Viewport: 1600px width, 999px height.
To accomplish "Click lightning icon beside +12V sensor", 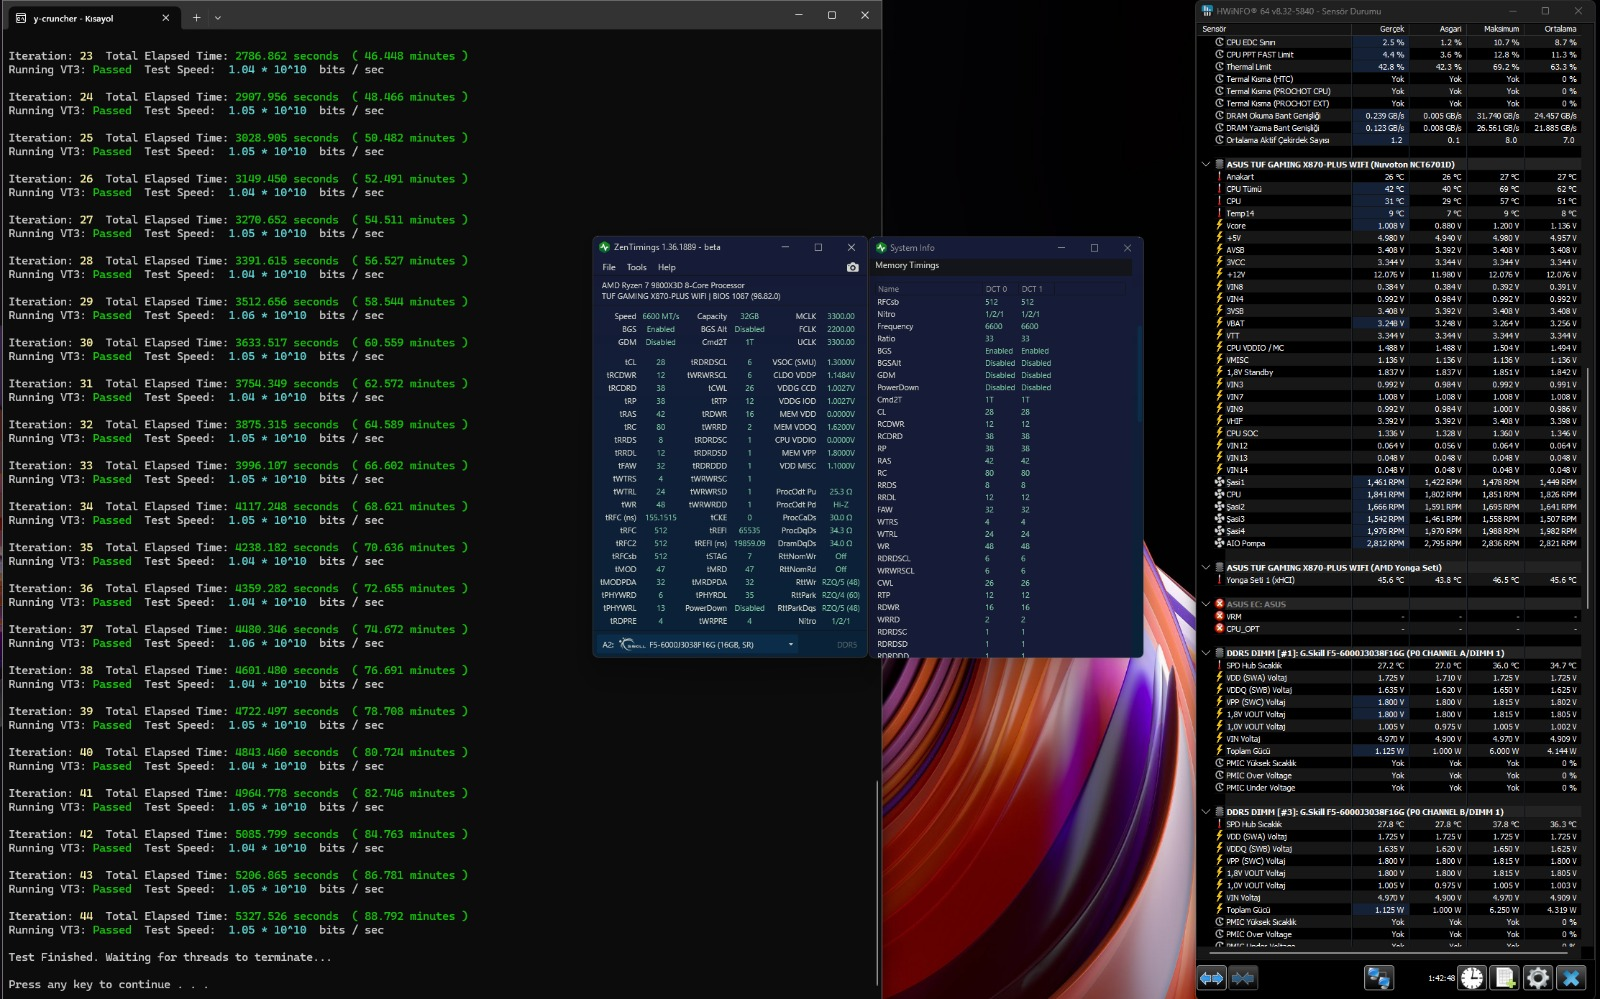I will [x=1219, y=274].
